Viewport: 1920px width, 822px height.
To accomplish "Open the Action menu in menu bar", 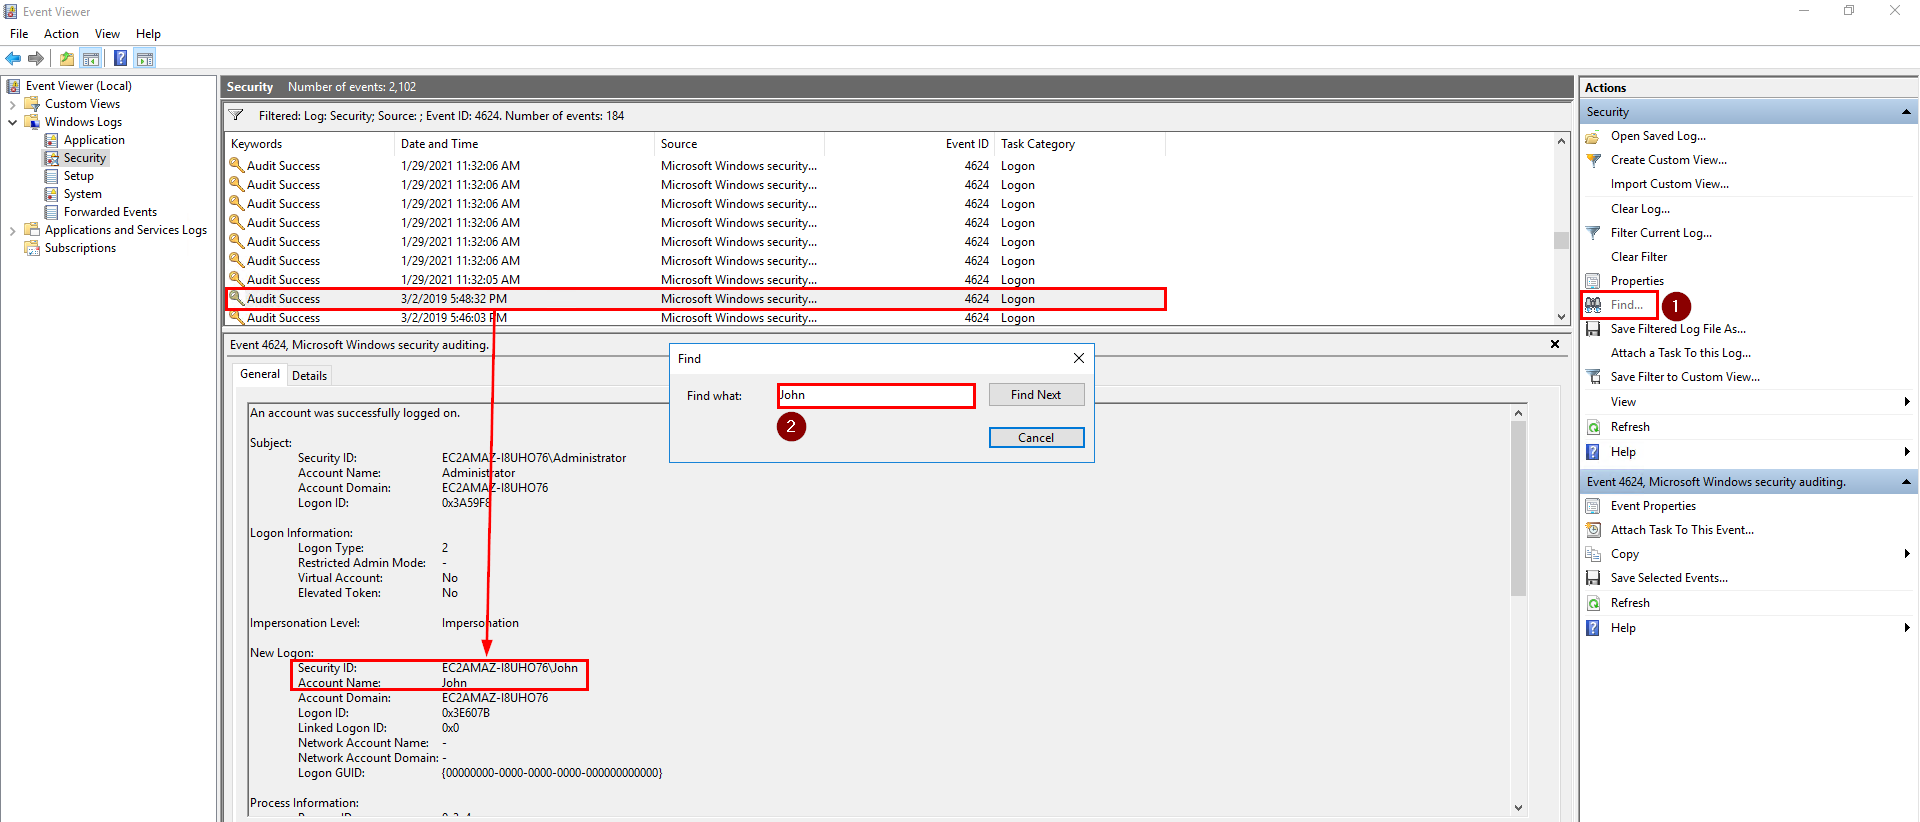I will (61, 34).
